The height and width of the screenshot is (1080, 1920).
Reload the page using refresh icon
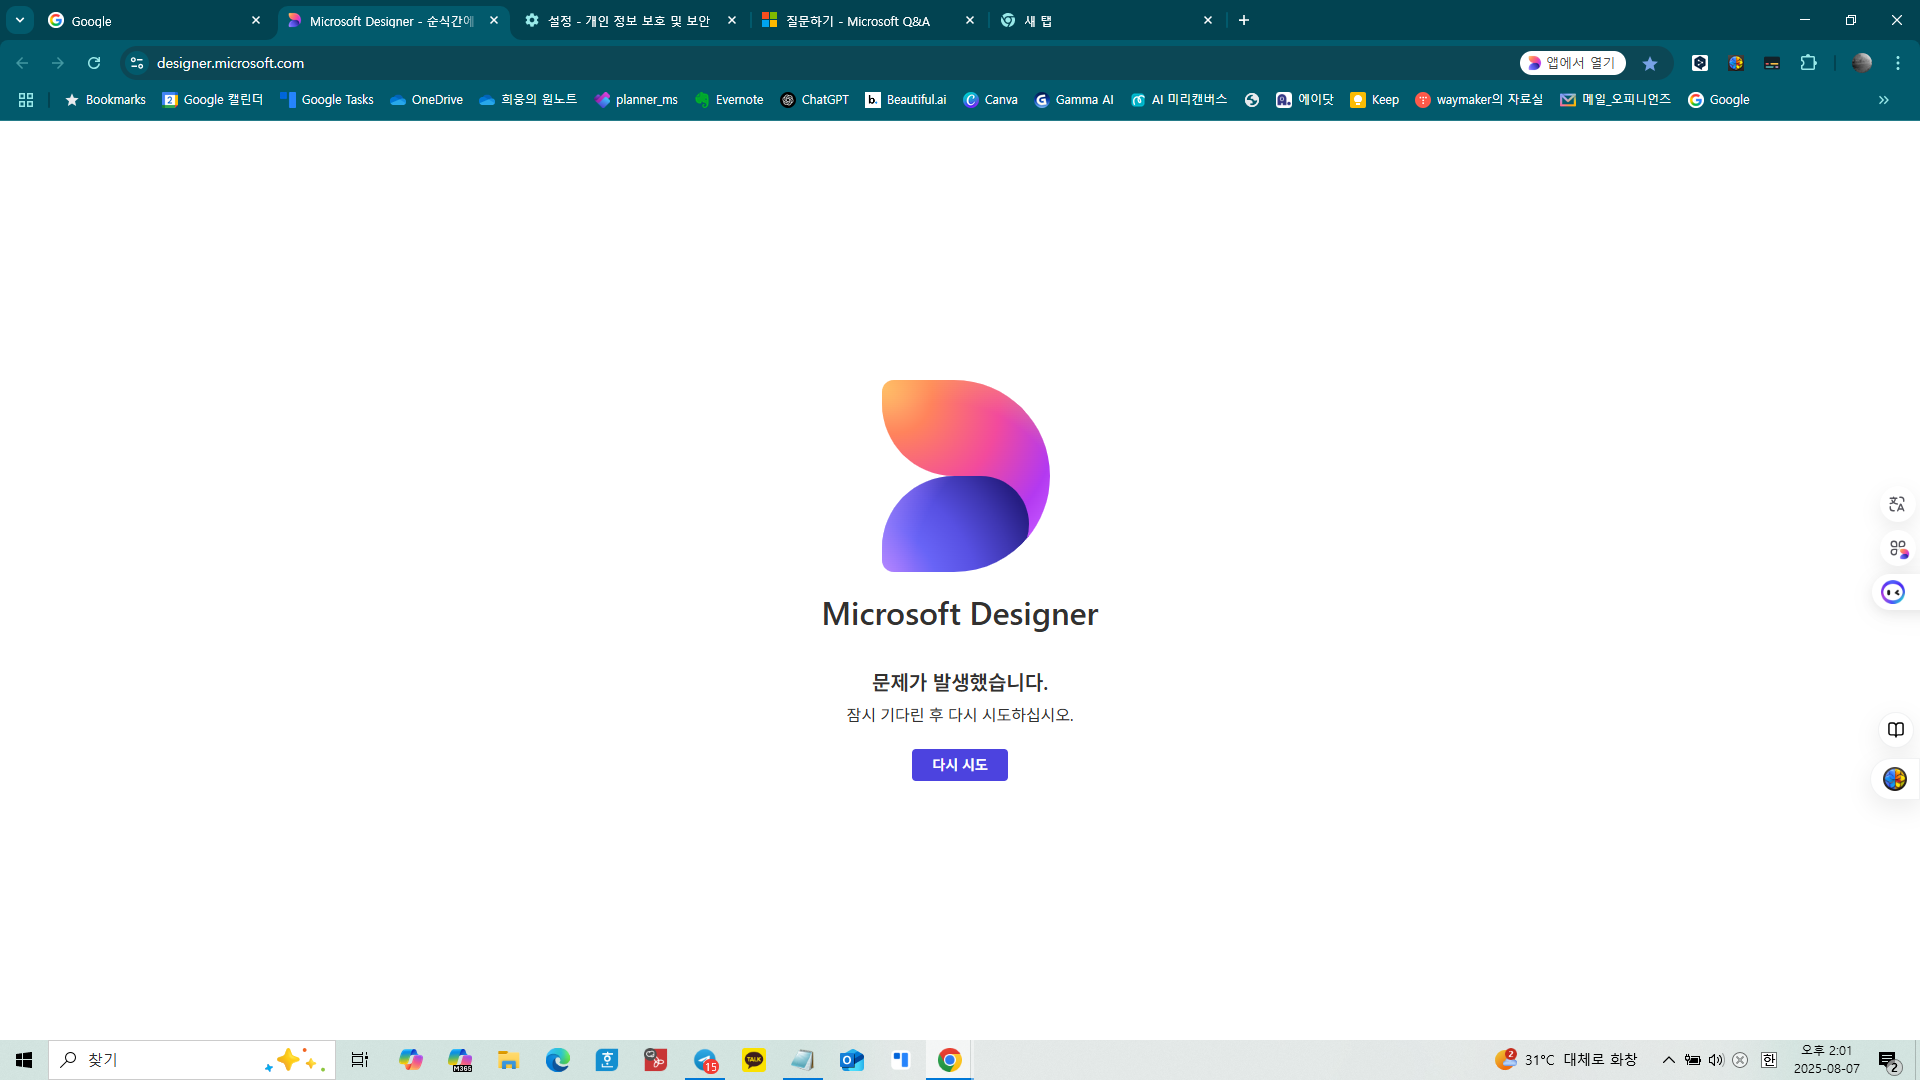(94, 63)
